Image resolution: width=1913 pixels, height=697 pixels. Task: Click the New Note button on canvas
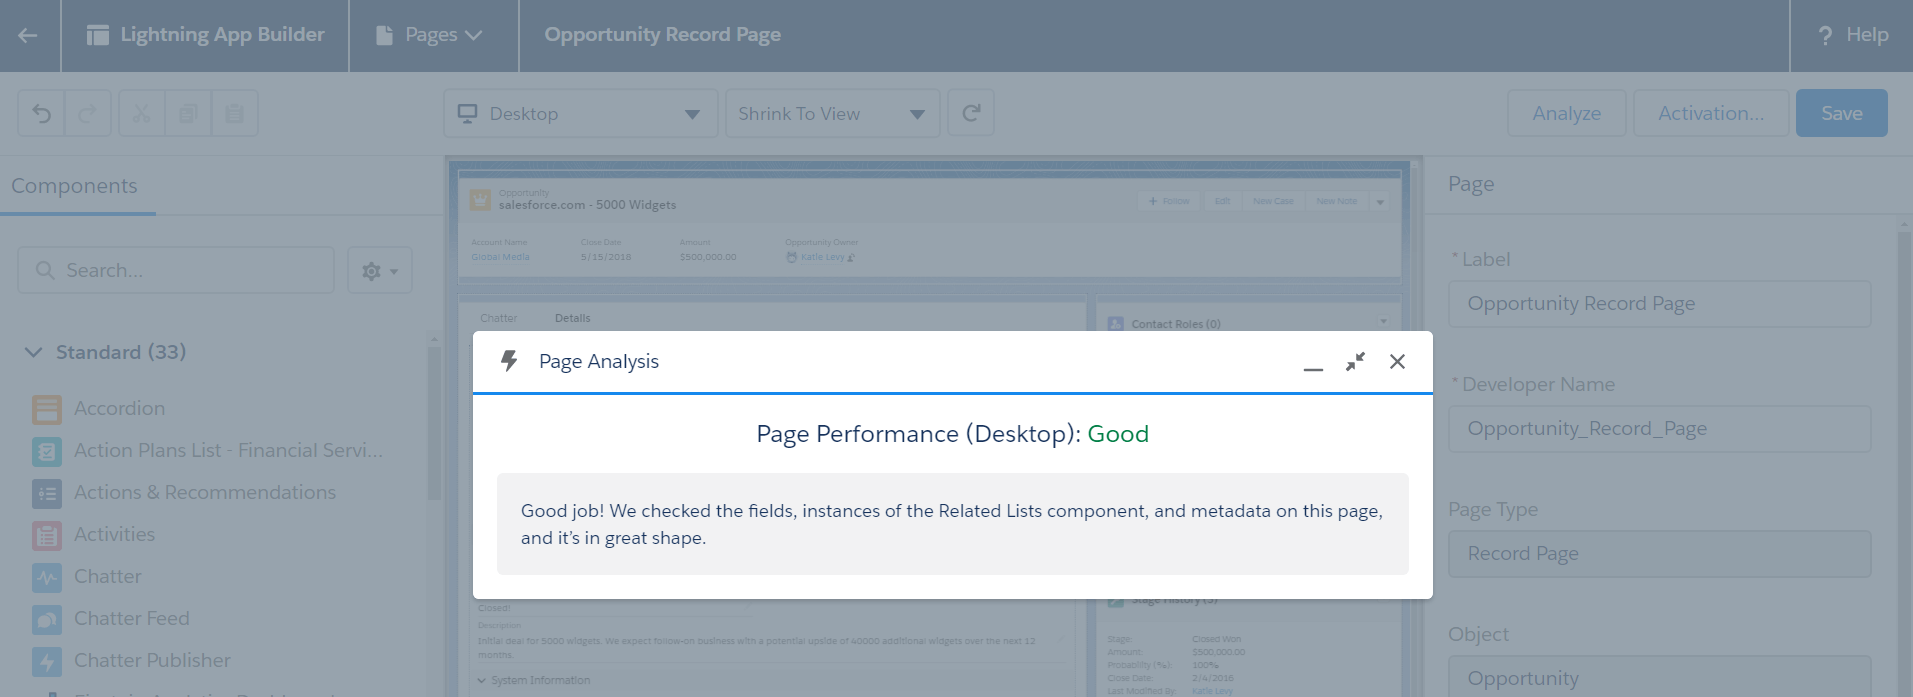[x=1337, y=201]
